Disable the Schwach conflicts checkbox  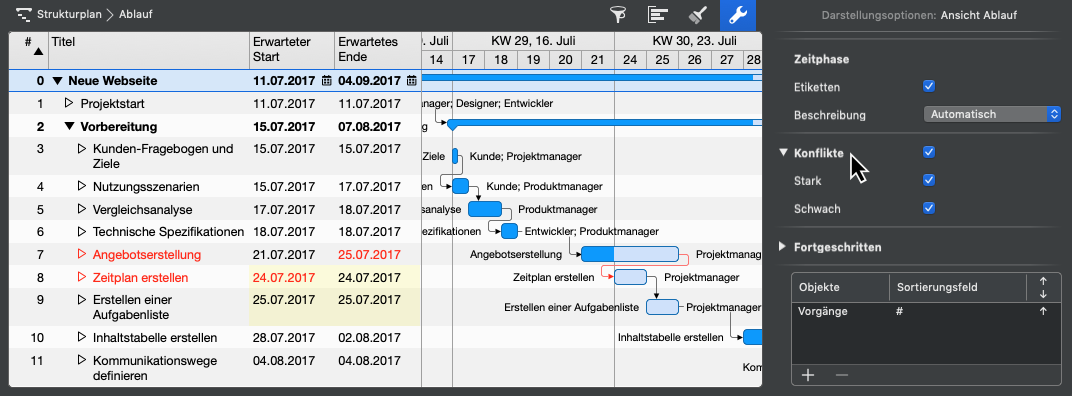click(x=928, y=208)
